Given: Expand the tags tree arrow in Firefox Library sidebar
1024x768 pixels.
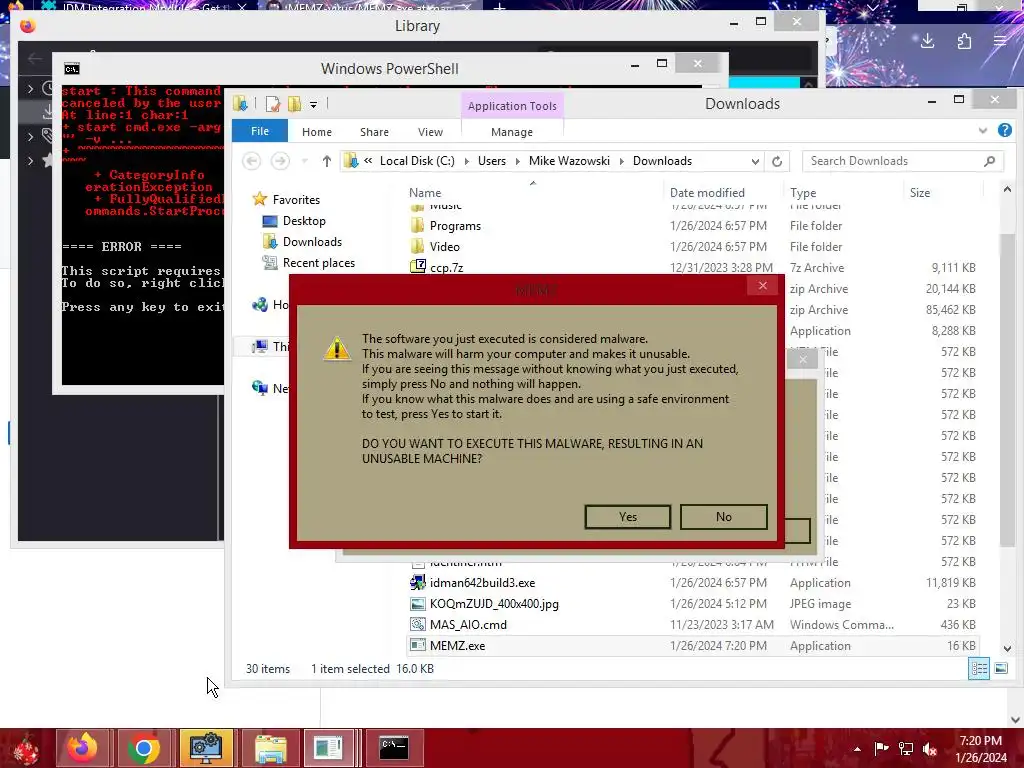Looking at the screenshot, I should [30, 136].
